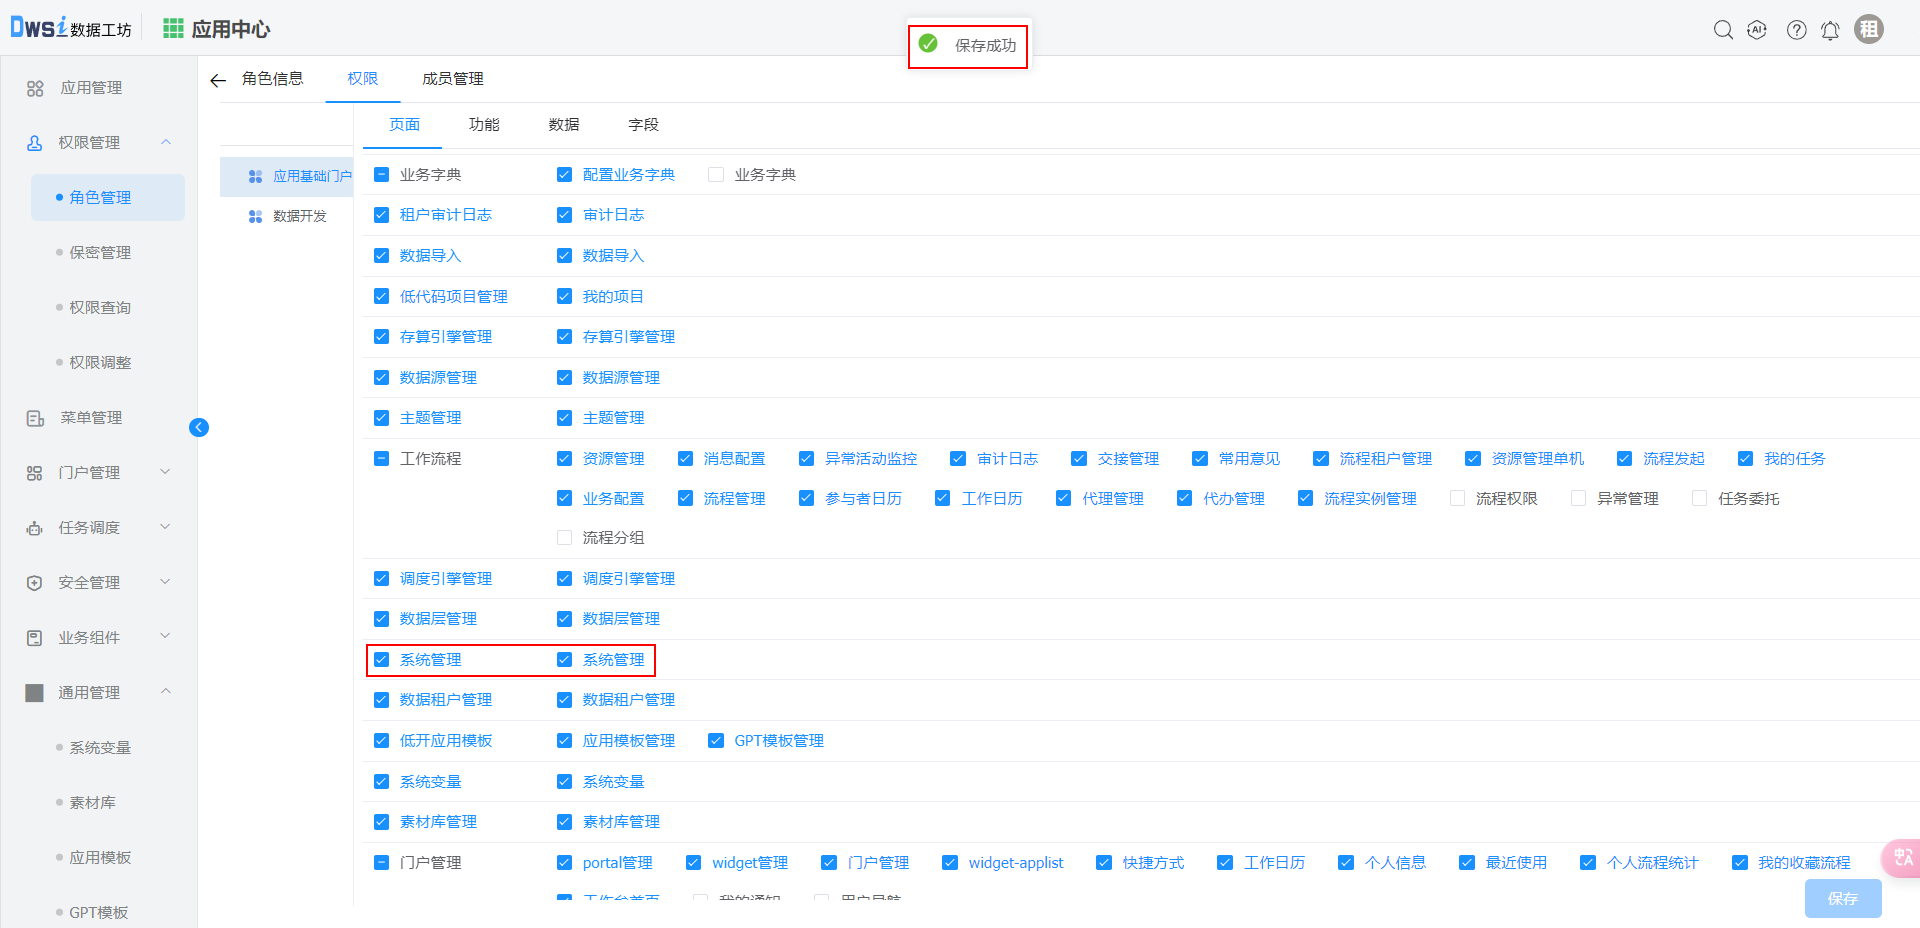This screenshot has width=1920, height=928.
Task: Enable the 流程权限 checkbox
Action: 1457,498
